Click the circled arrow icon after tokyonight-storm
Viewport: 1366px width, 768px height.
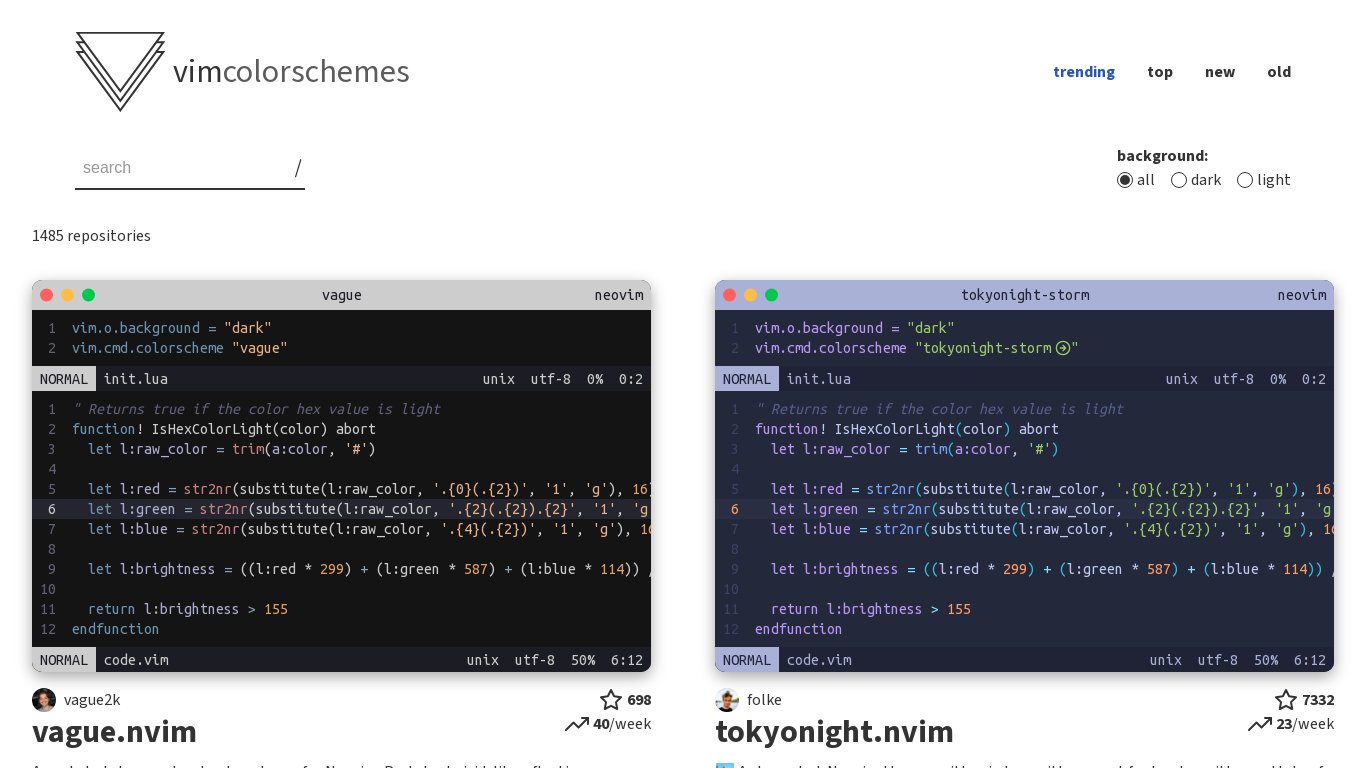point(1063,348)
